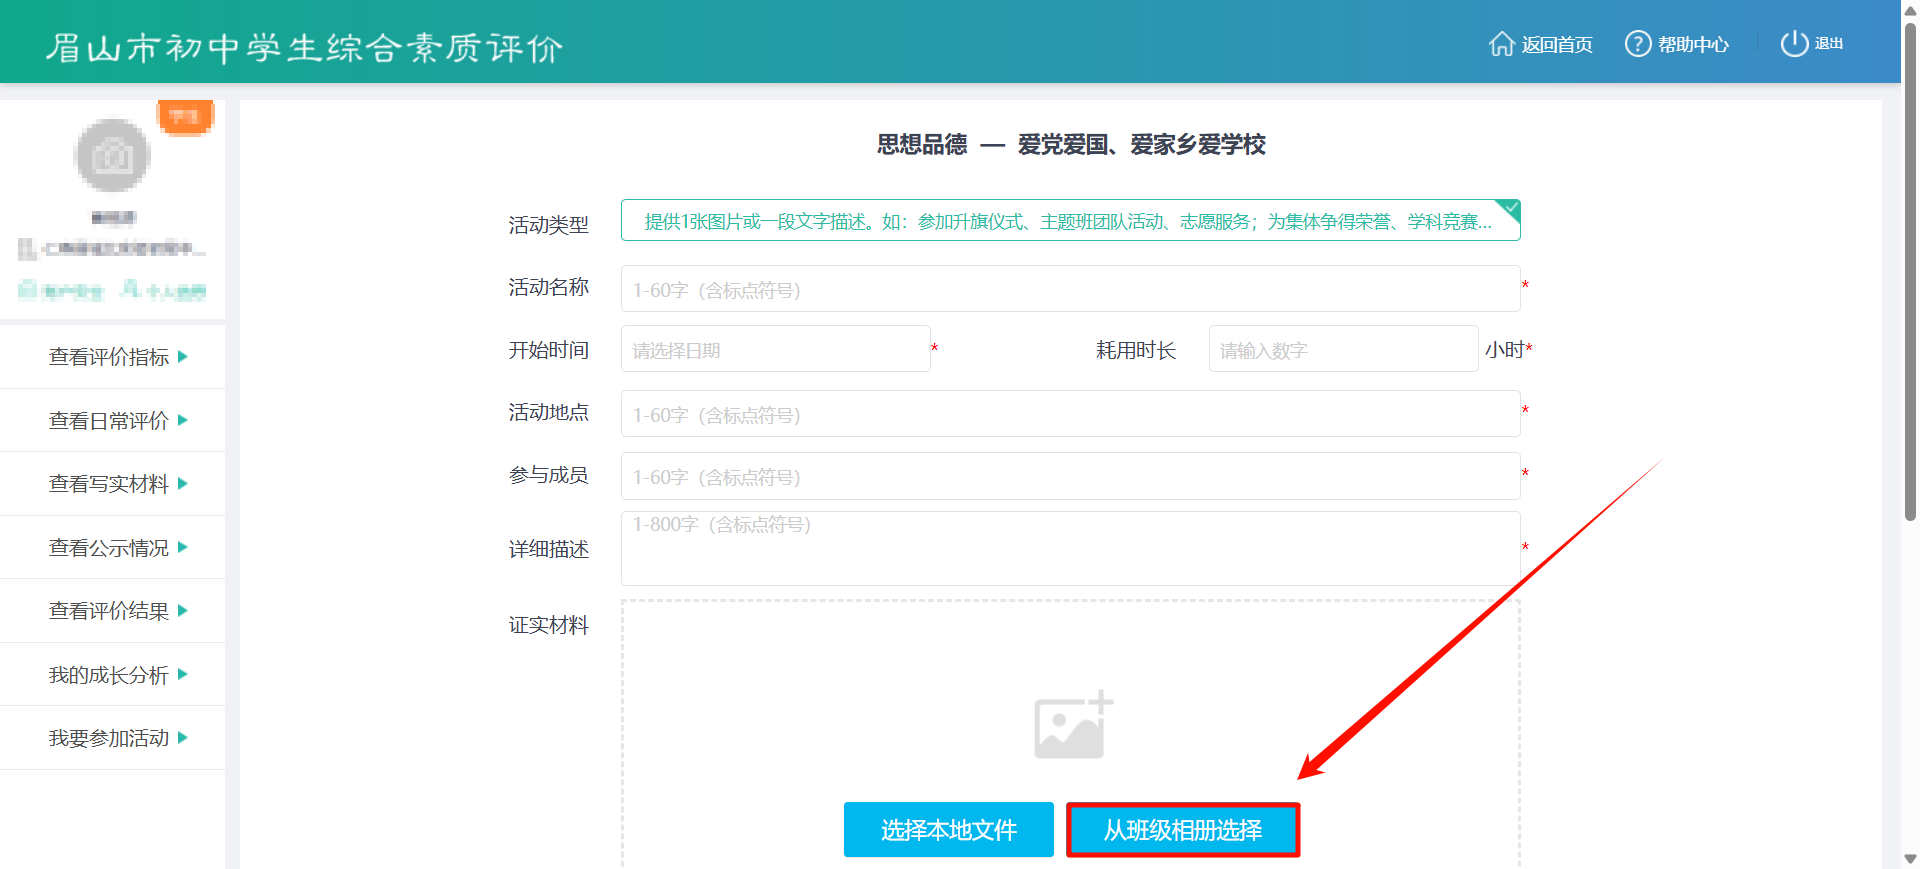Expand arrow next to 查看日常评价
This screenshot has height=869, width=1920.
(x=183, y=420)
